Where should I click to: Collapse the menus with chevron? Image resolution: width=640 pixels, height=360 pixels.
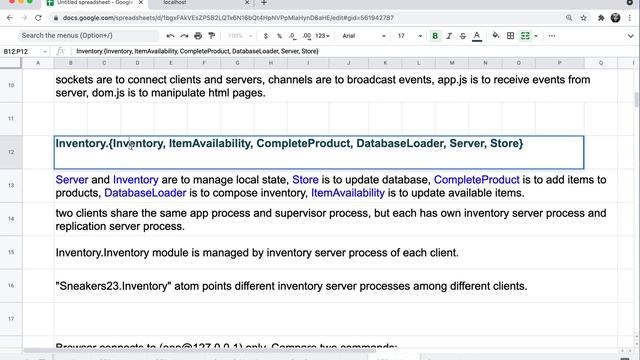tap(631, 36)
